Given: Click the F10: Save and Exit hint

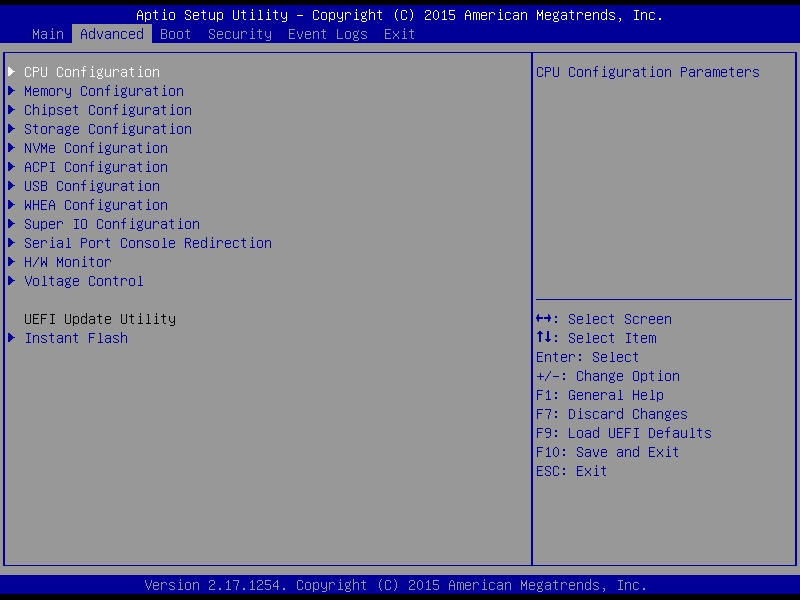Looking at the screenshot, I should pyautogui.click(x=607, y=452).
